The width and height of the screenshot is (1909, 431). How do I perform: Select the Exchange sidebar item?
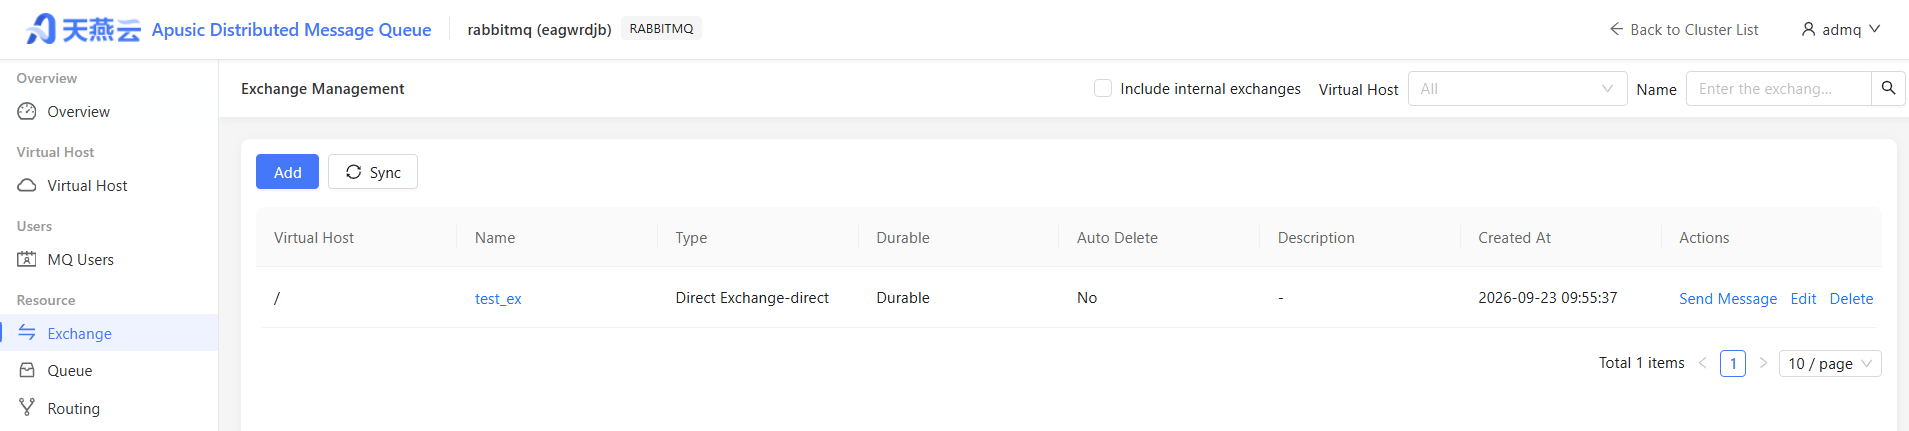click(x=109, y=333)
